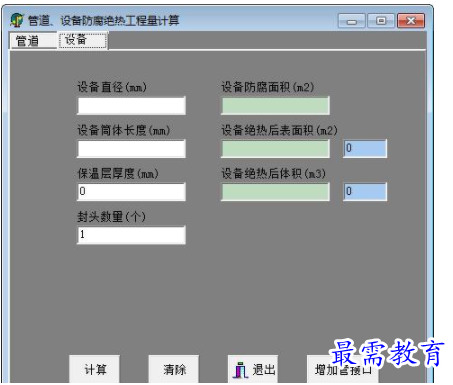
Task: Click the window title 管道、设备防腐绝热工程量计算
Action: 103,21
